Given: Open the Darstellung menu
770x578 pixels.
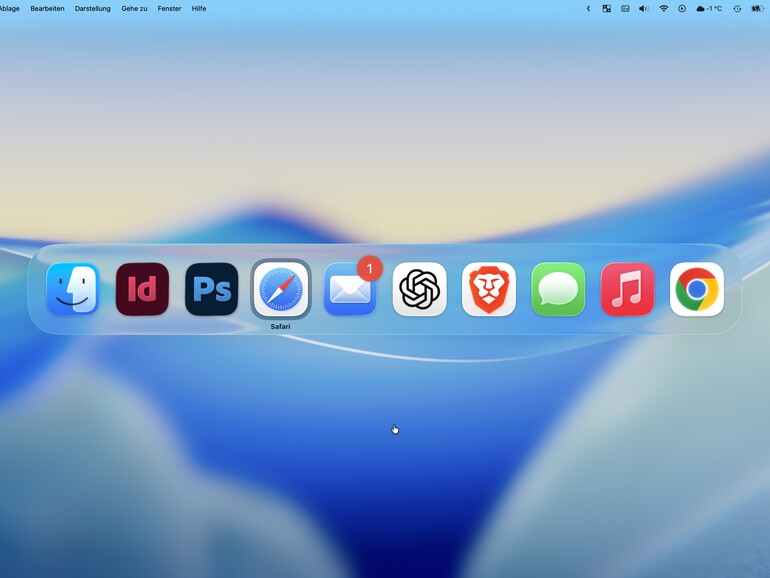Looking at the screenshot, I should (x=92, y=8).
